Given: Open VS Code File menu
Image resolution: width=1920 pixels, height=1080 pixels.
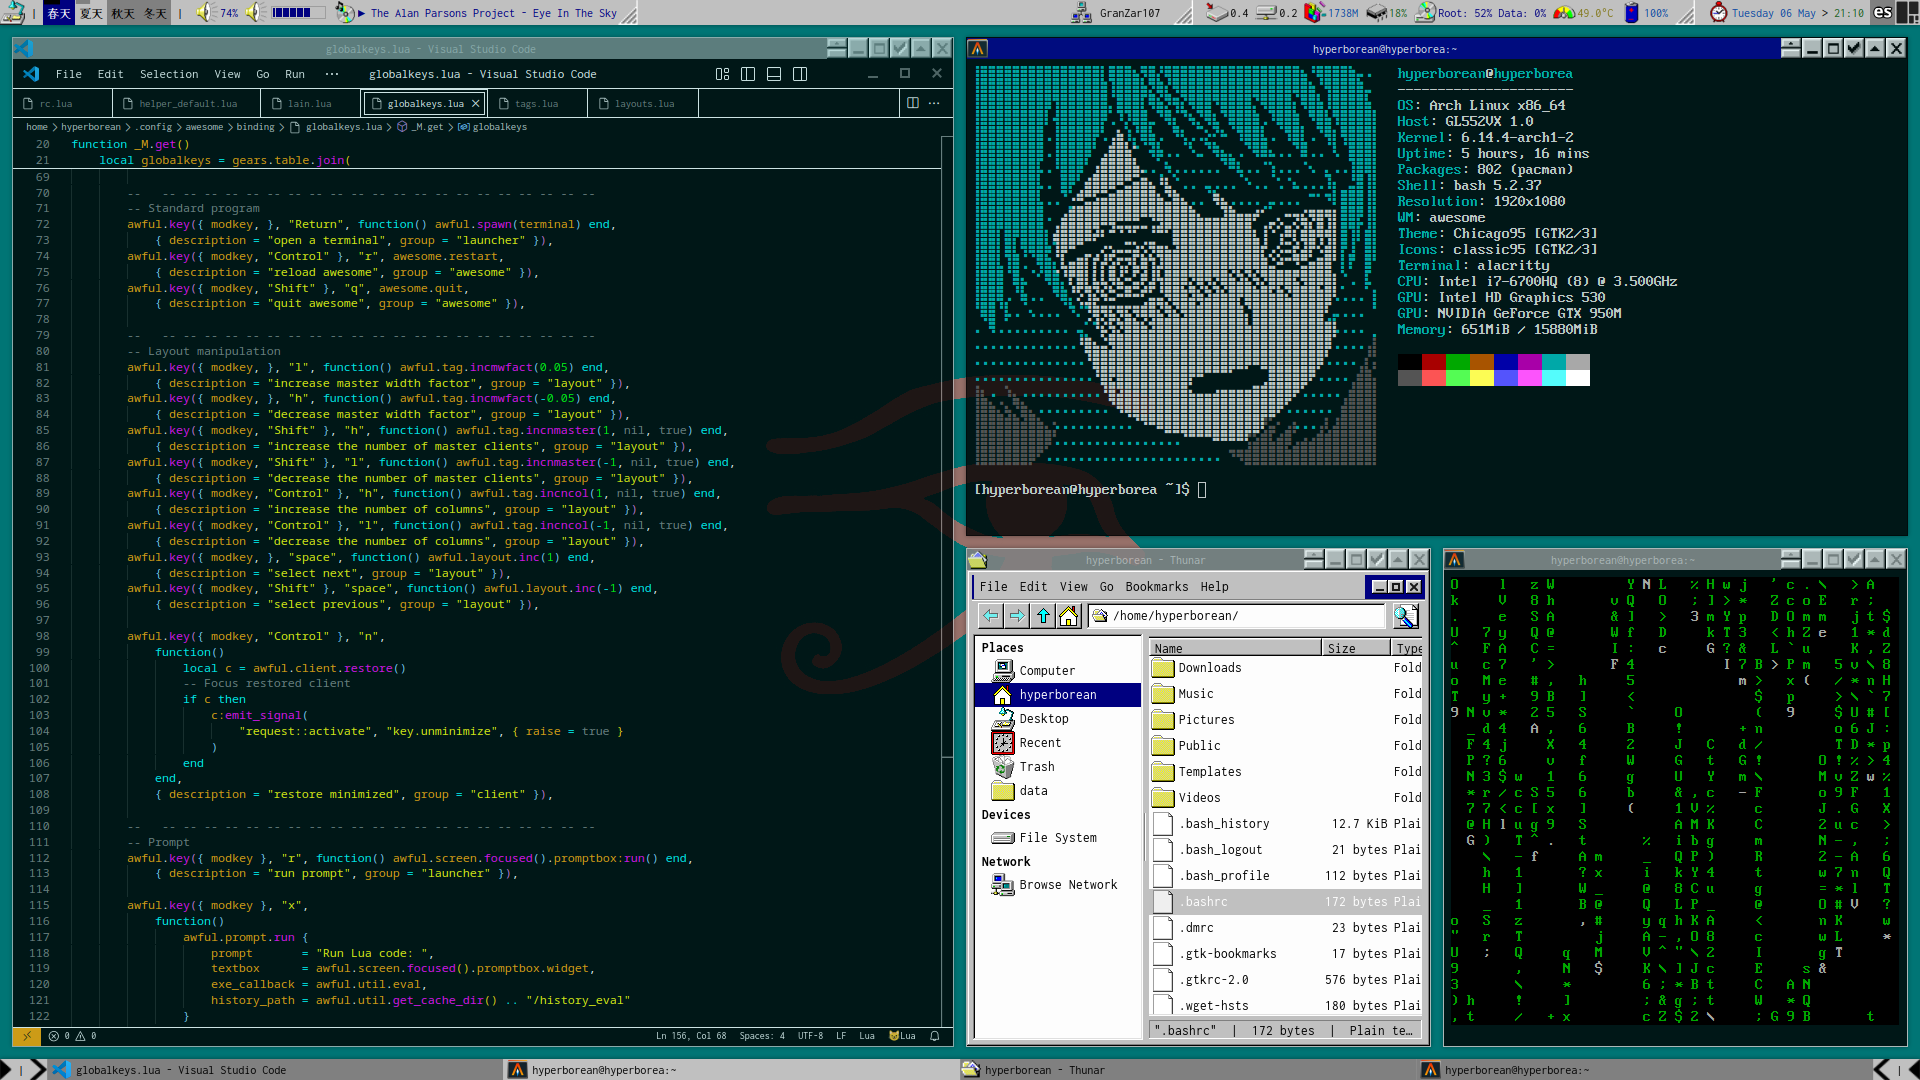Looking at the screenshot, I should [69, 74].
